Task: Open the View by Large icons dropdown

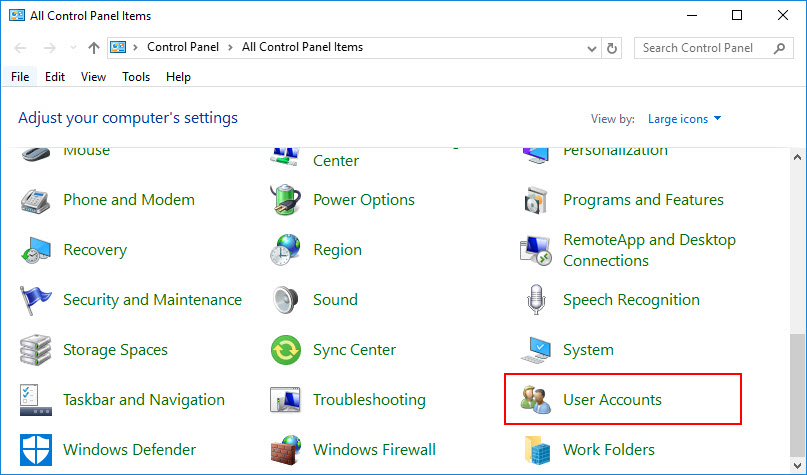Action: [685, 119]
